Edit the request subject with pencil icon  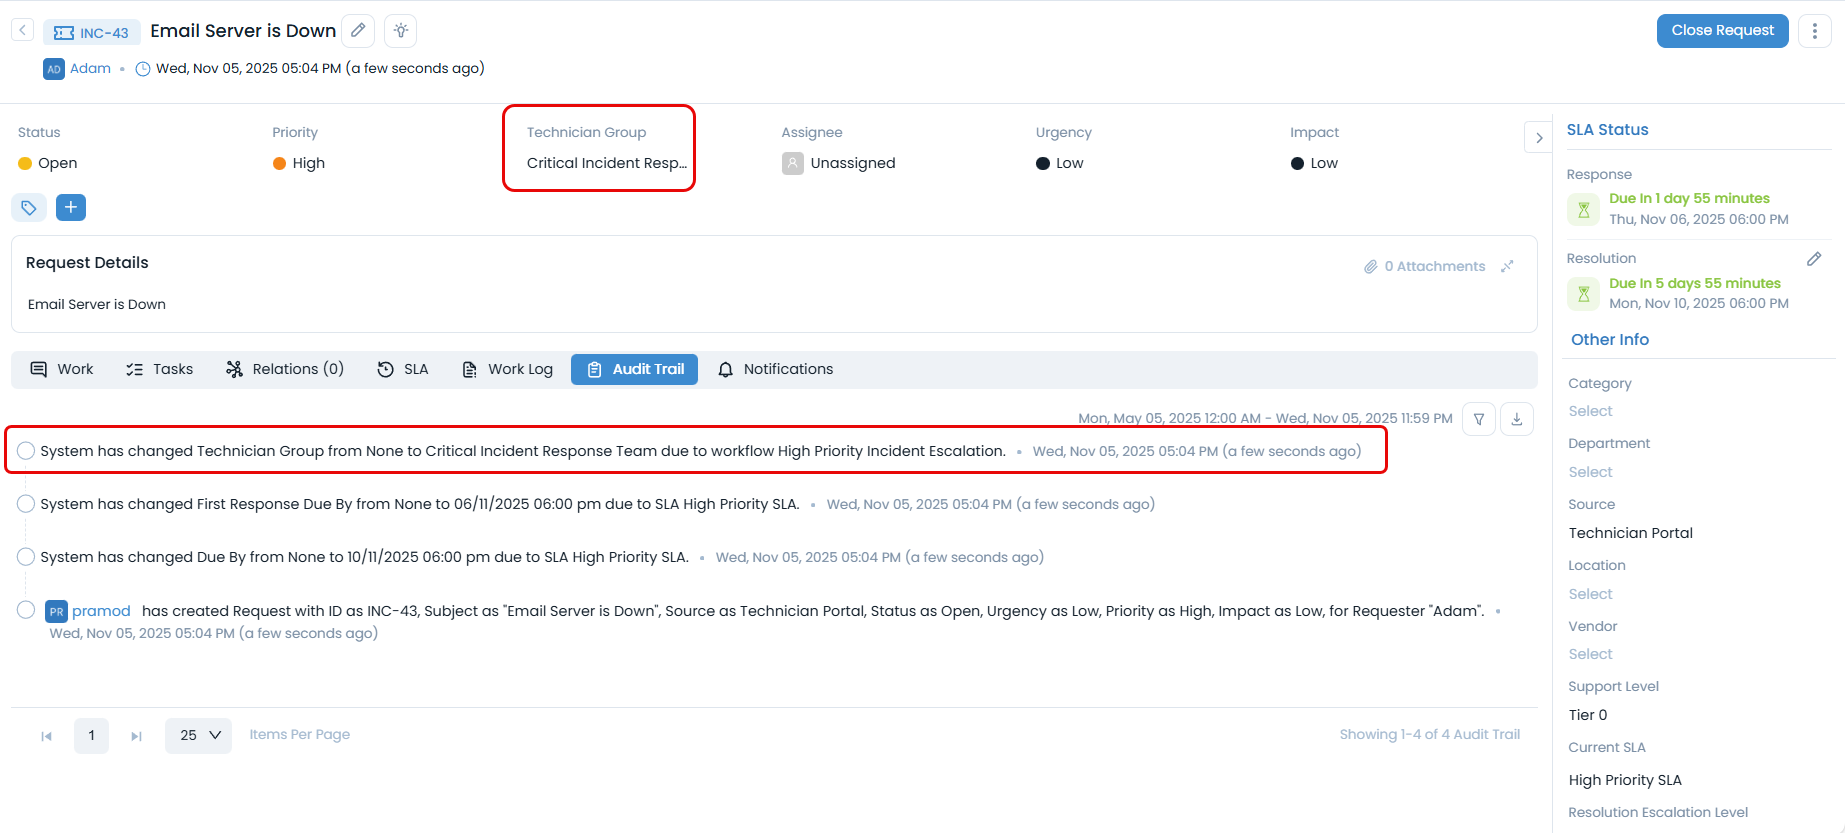click(x=358, y=31)
